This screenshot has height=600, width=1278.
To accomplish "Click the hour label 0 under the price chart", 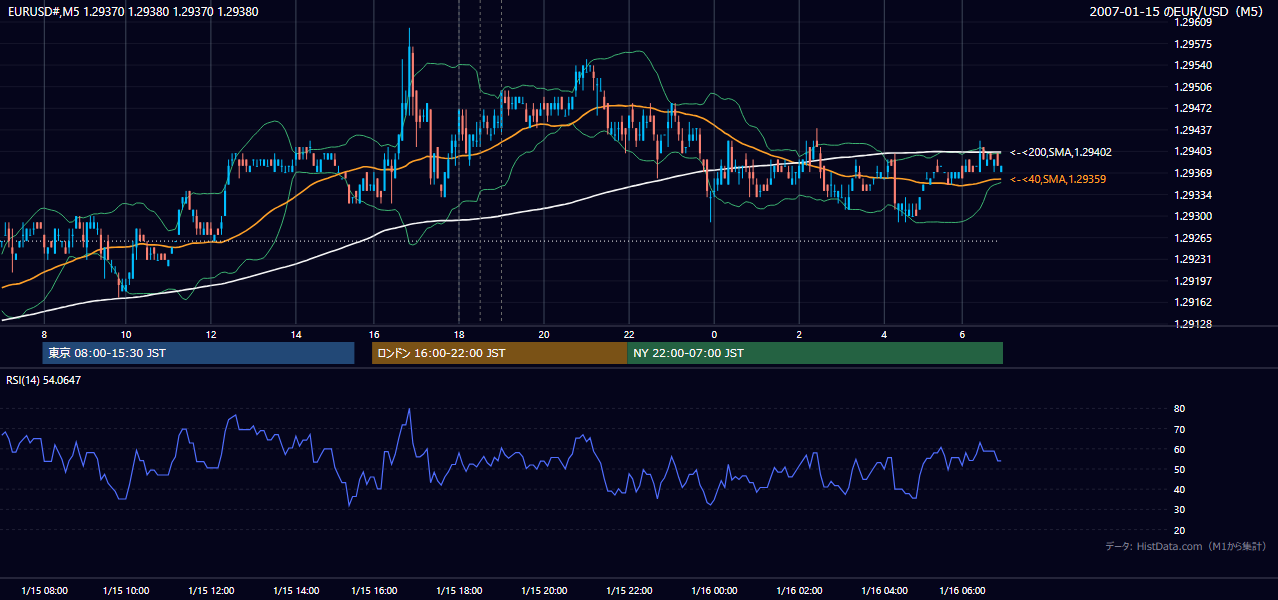I will pyautogui.click(x=714, y=333).
